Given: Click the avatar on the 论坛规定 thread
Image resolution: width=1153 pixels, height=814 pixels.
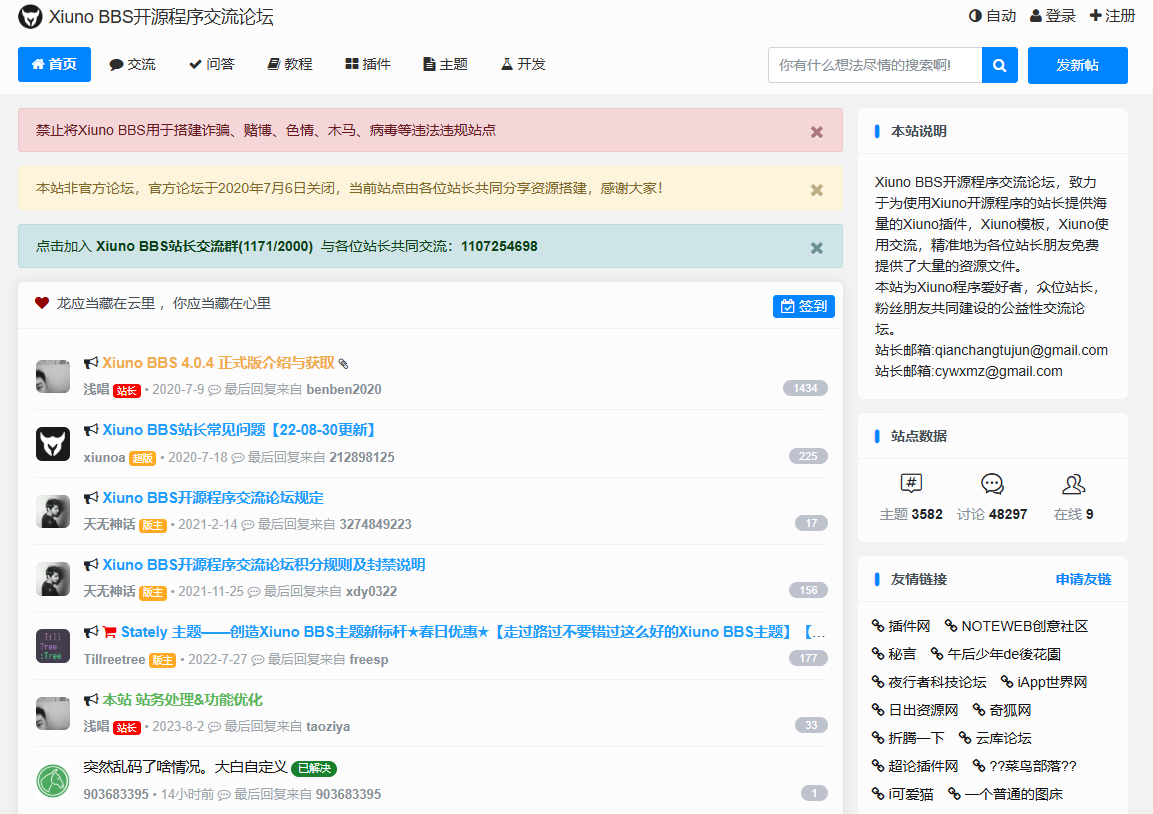Looking at the screenshot, I should click(x=53, y=512).
